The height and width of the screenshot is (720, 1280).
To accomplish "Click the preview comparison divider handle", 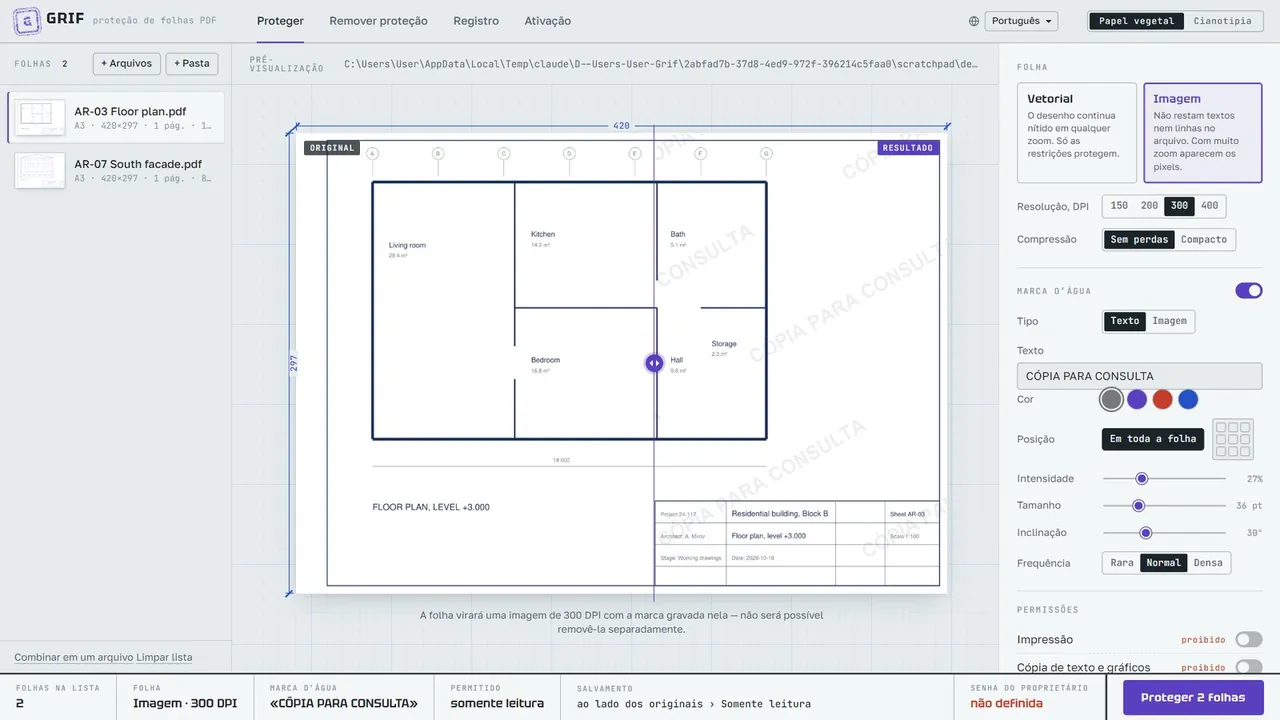I will coord(653,363).
